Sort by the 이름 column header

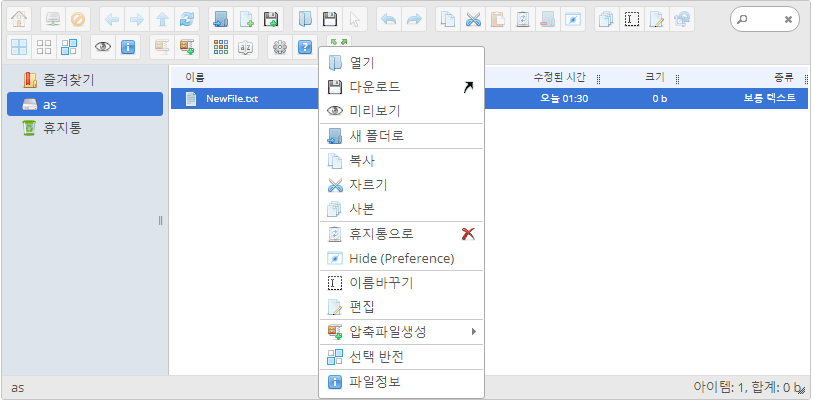195,78
